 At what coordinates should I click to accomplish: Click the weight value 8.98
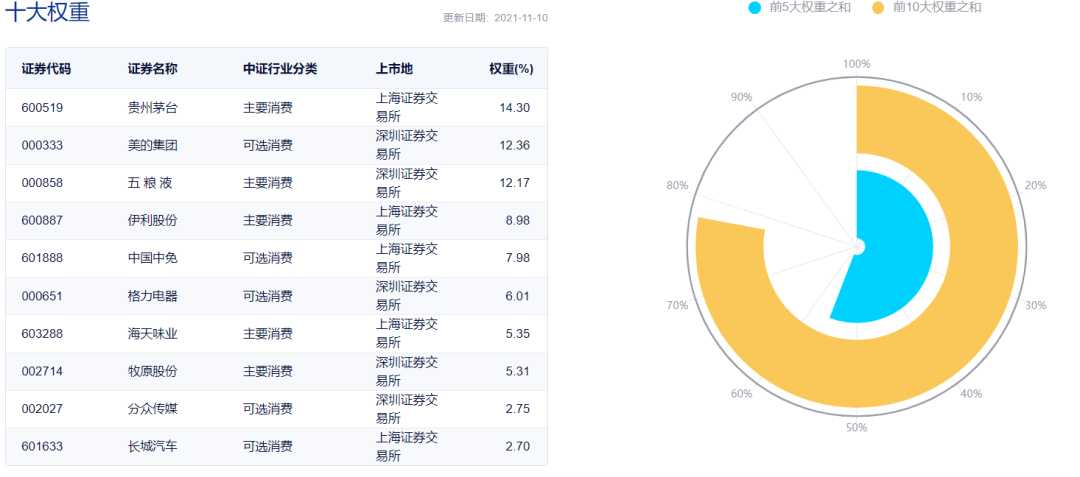(520, 221)
